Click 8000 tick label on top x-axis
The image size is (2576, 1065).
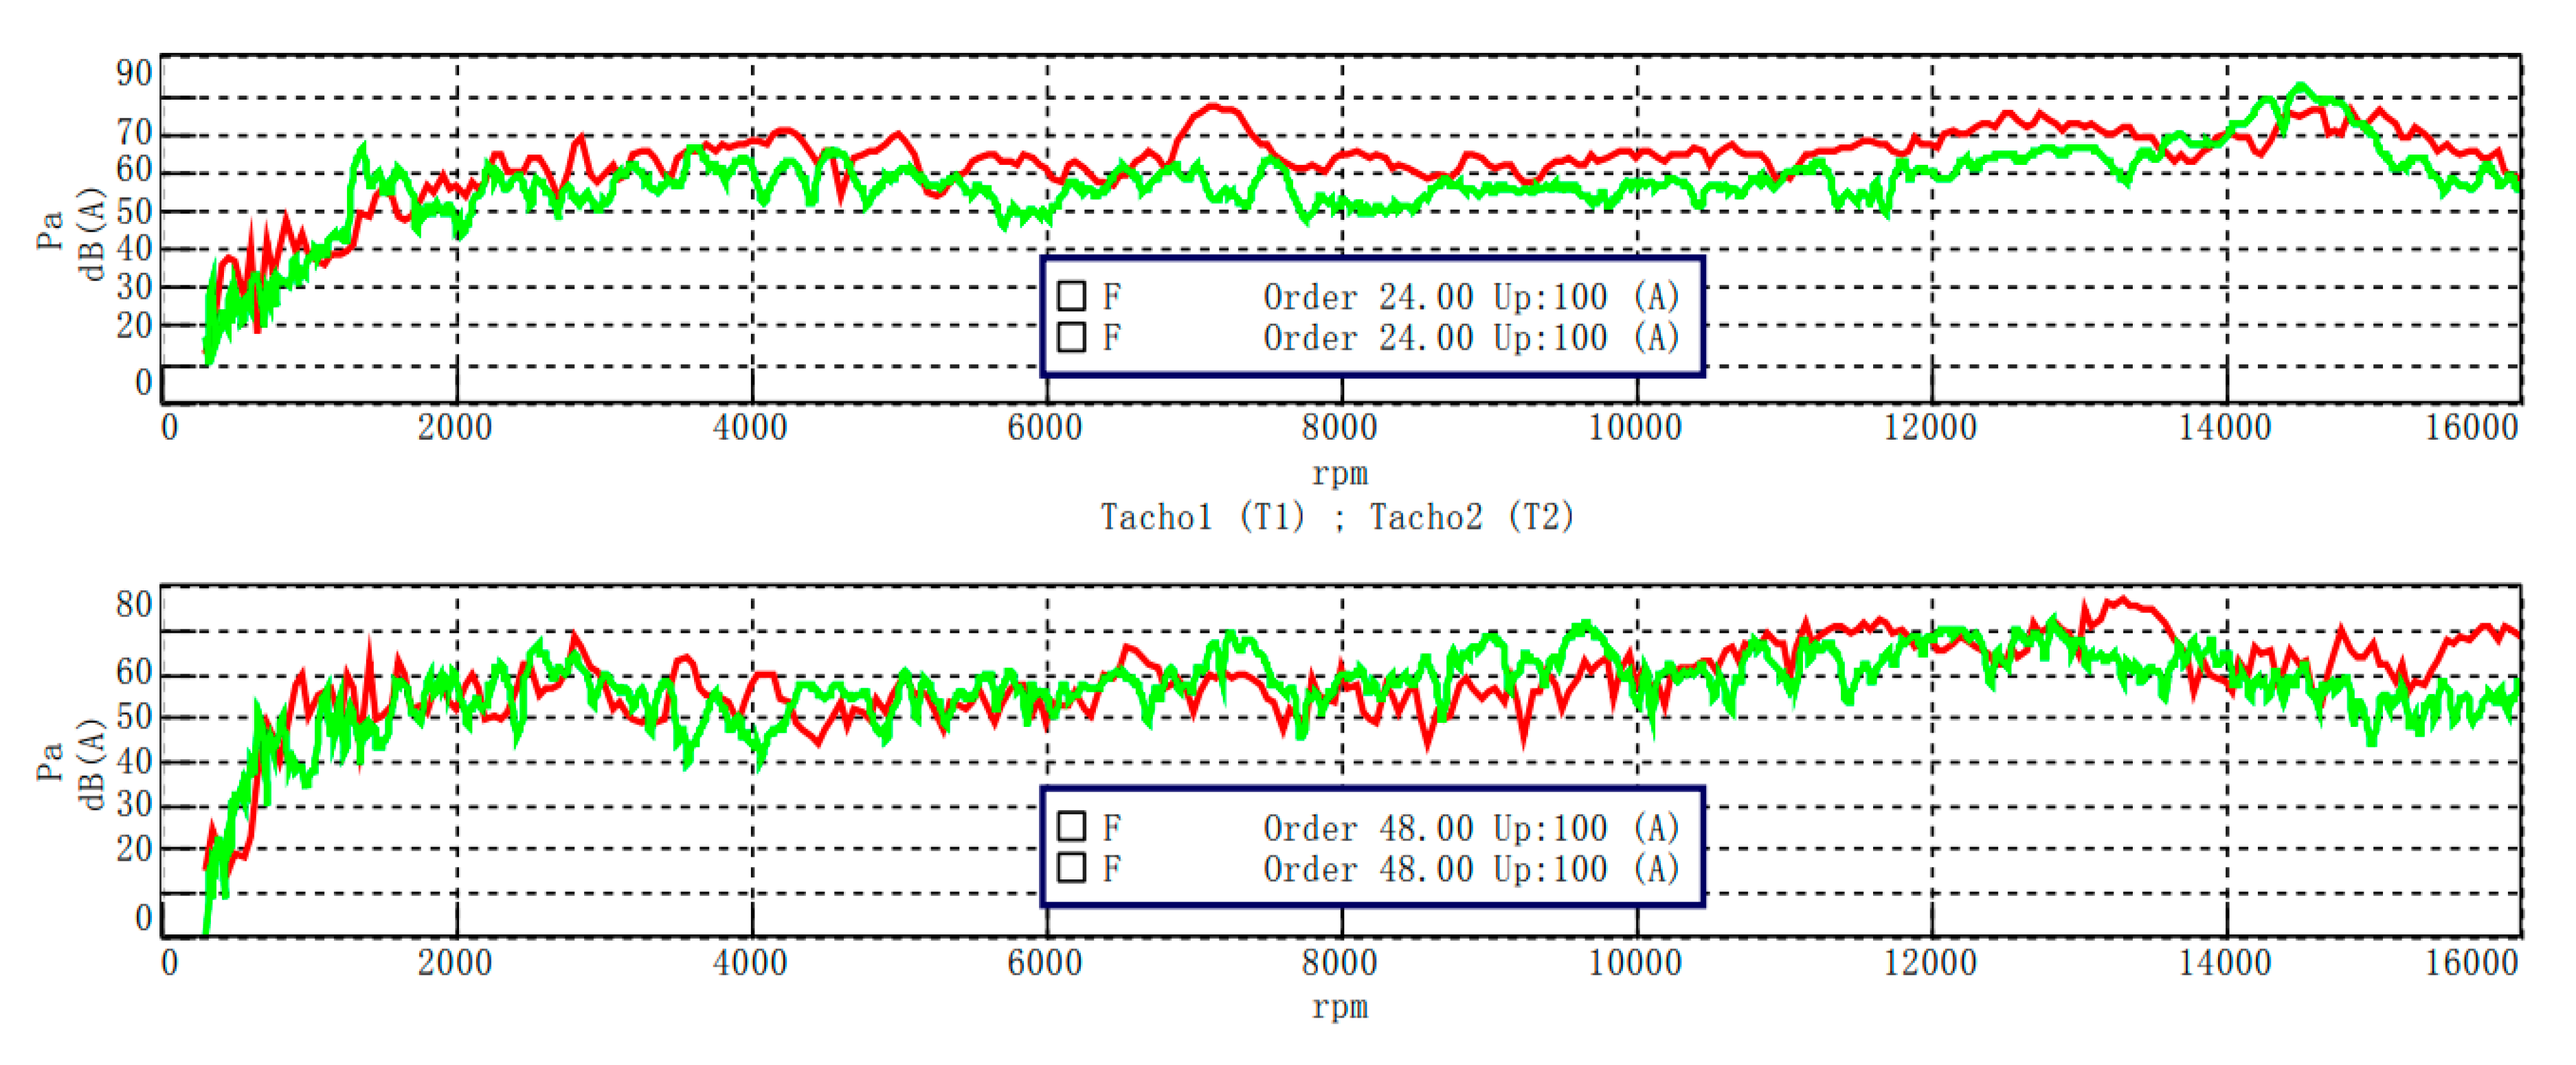pyautogui.click(x=1339, y=428)
